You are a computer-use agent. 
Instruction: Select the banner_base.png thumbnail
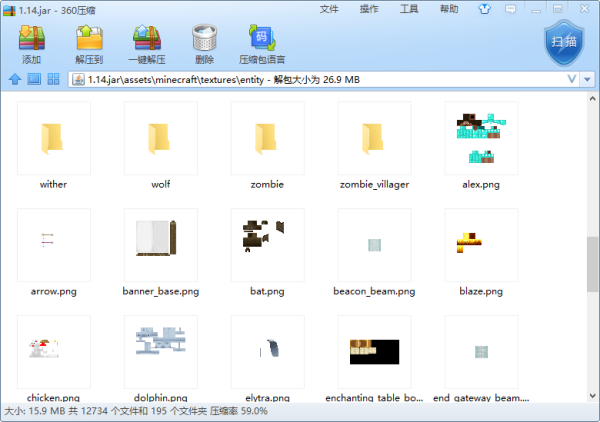click(161, 245)
